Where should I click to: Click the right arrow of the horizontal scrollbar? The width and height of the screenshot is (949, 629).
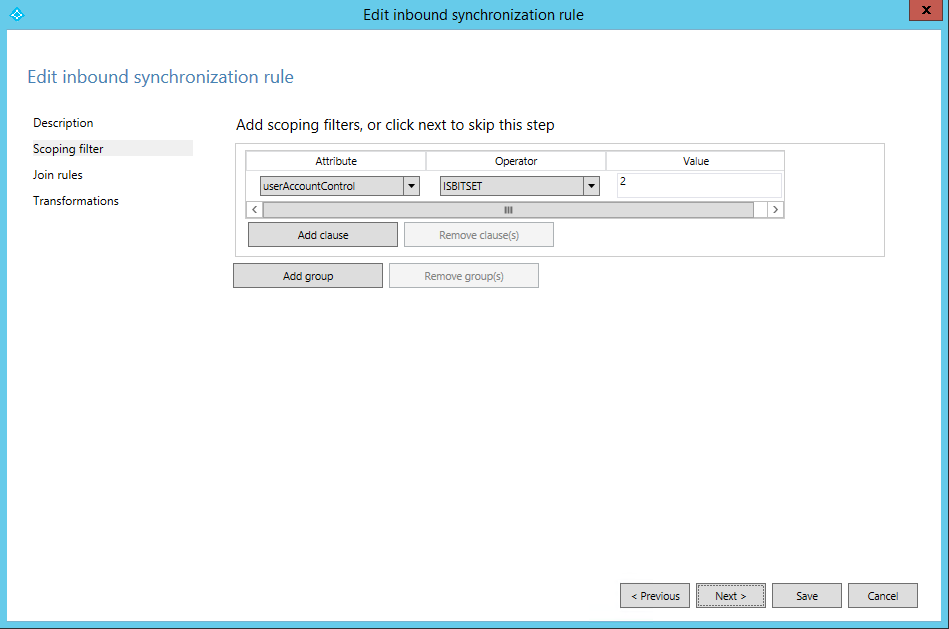[x=775, y=210]
